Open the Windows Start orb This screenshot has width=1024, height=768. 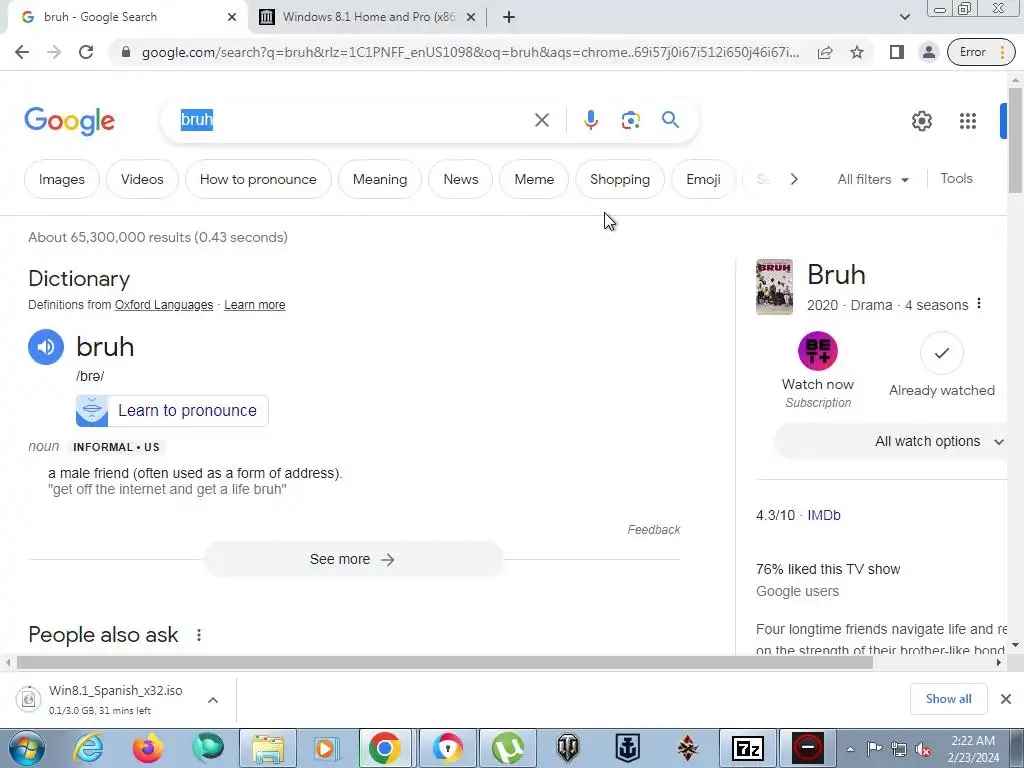pos(27,748)
